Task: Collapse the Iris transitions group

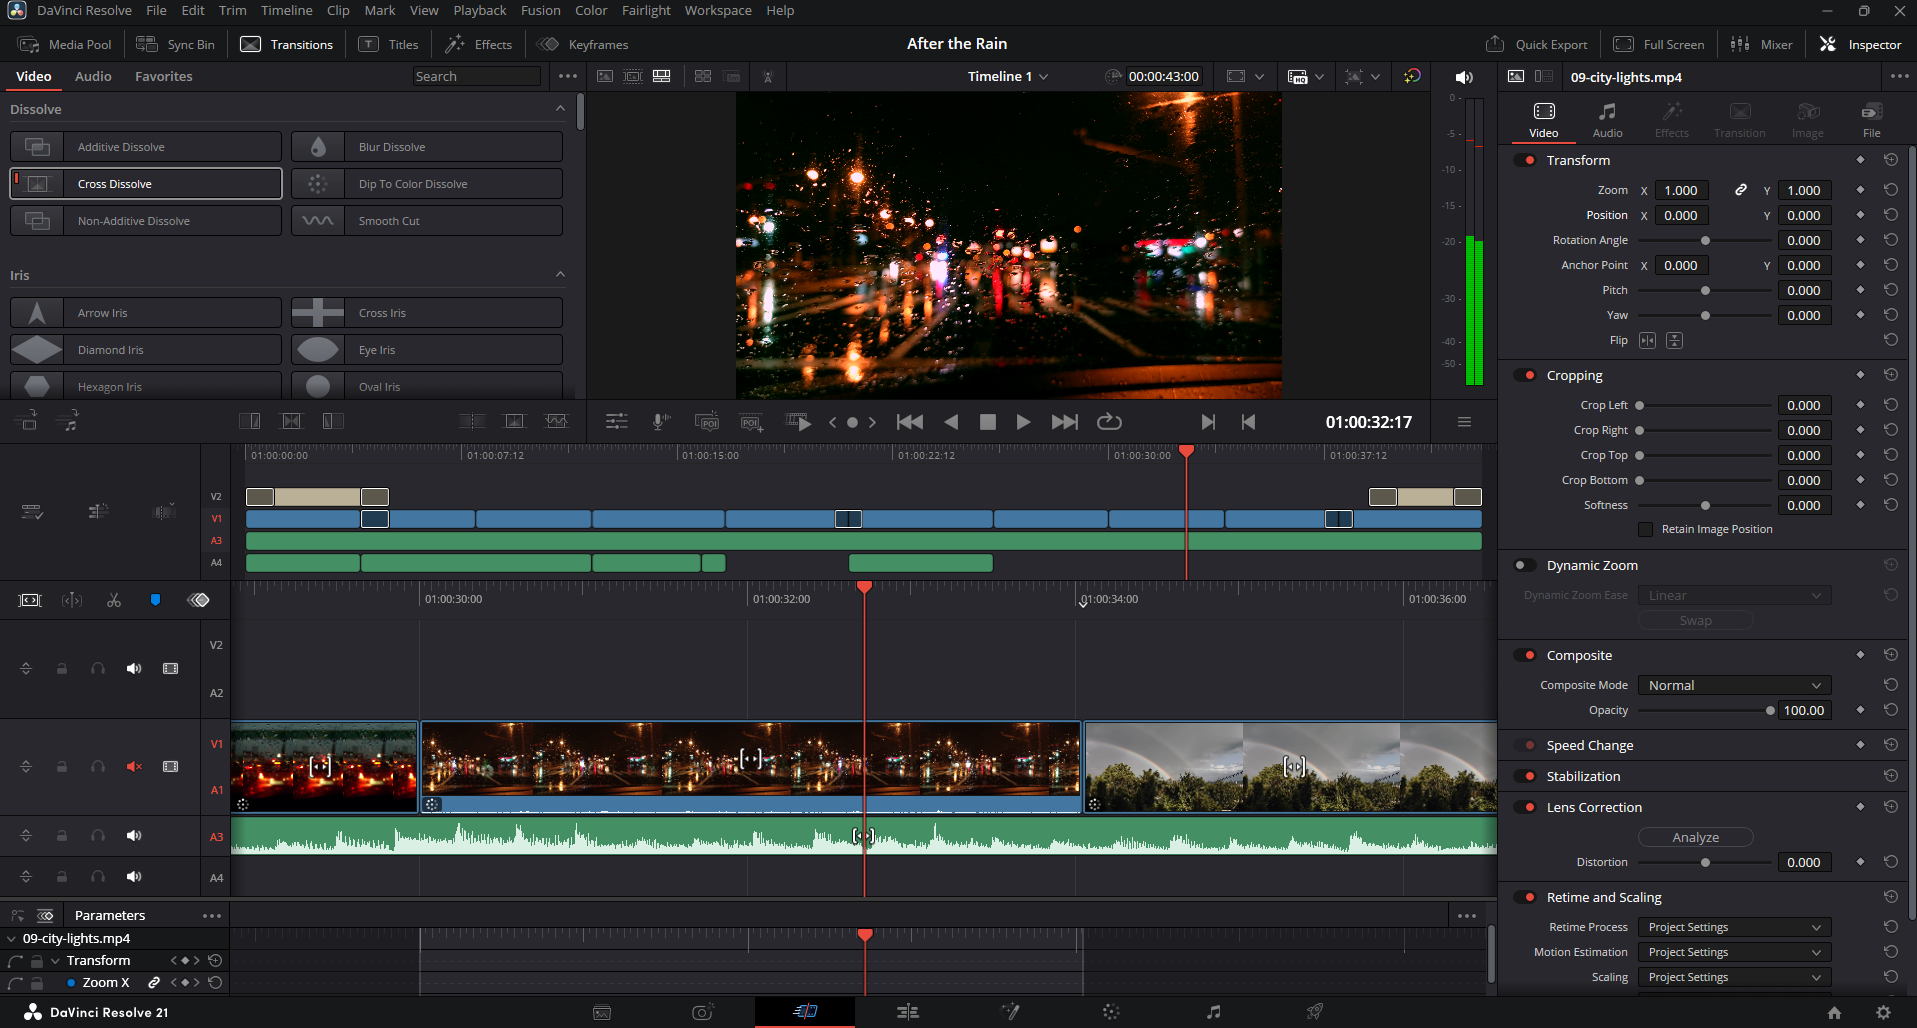Action: click(x=560, y=275)
